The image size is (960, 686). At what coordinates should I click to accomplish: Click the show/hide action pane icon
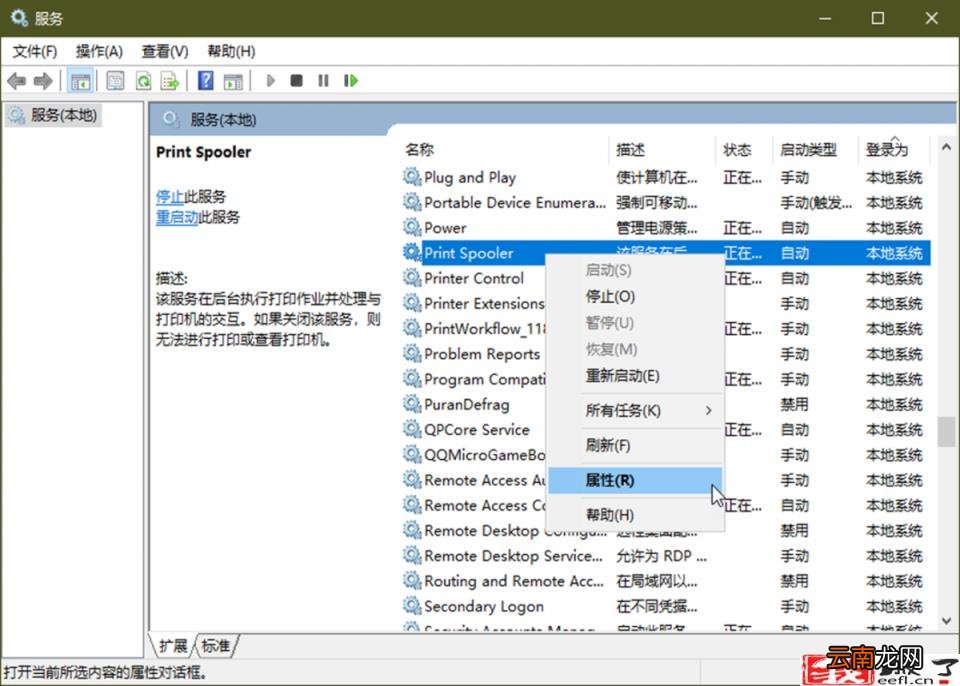[x=233, y=81]
